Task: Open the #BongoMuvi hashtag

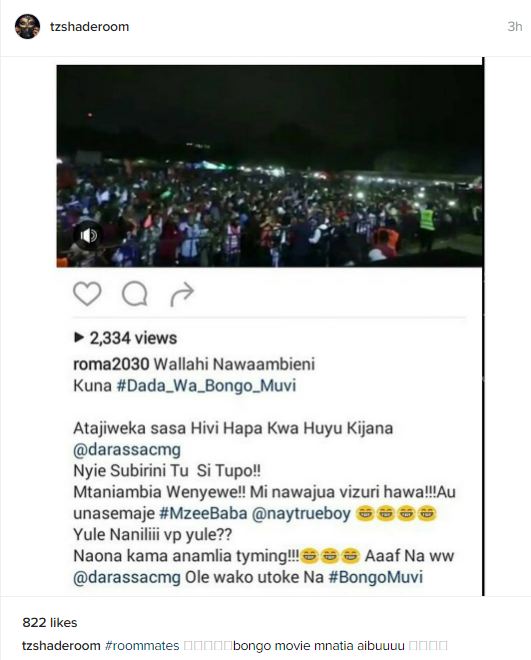Action: coord(375,577)
